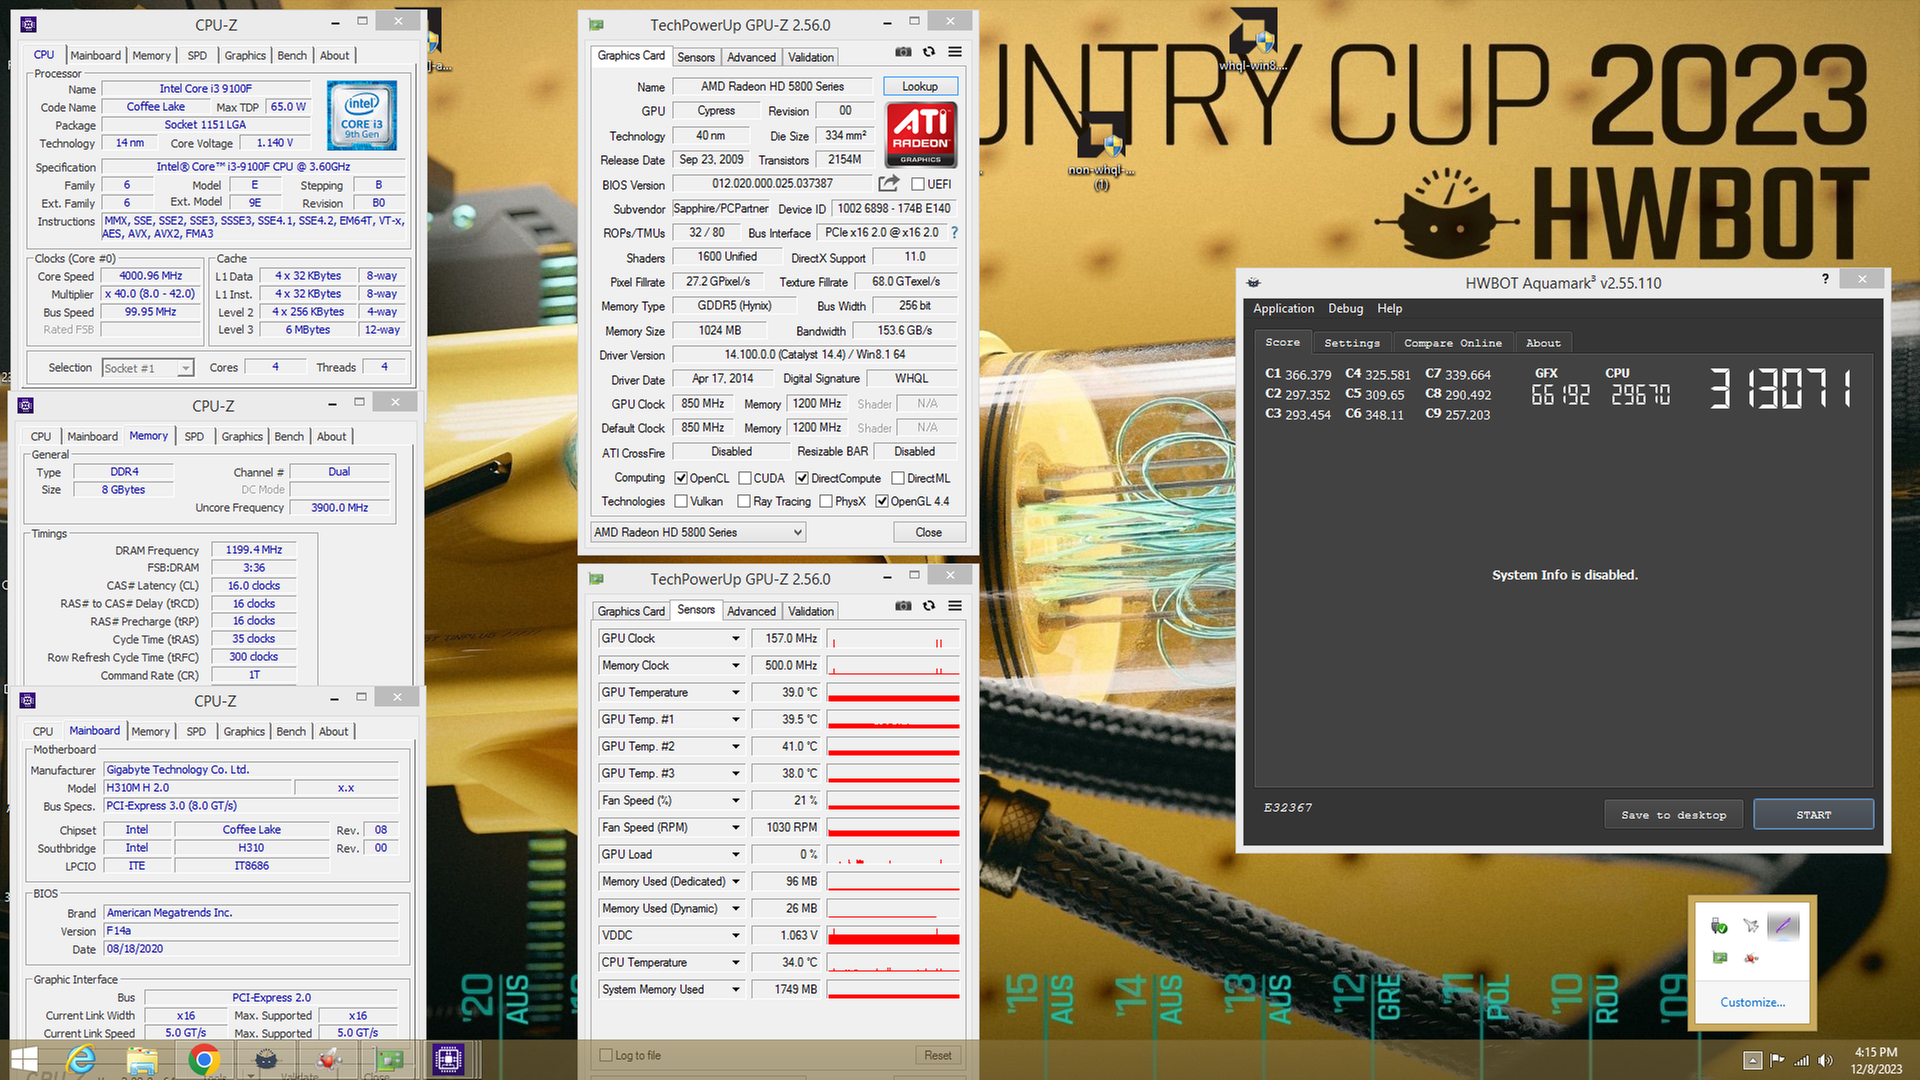
Task: Toggle the Ray Tracing checkbox
Action: coord(744,501)
